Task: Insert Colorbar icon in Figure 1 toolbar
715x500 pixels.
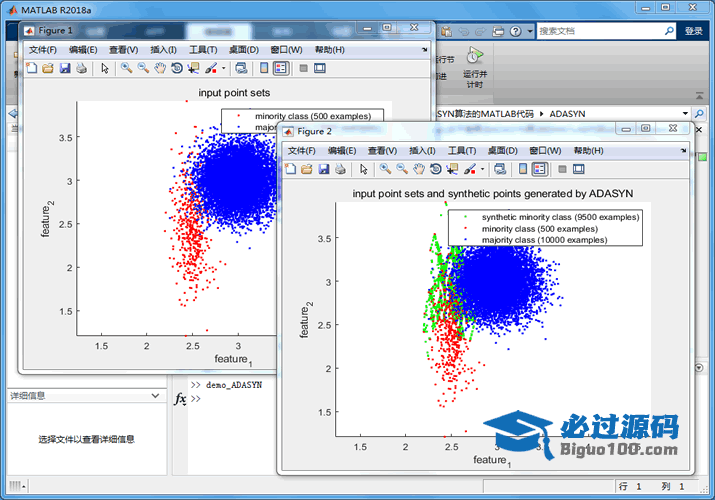Action: point(264,68)
